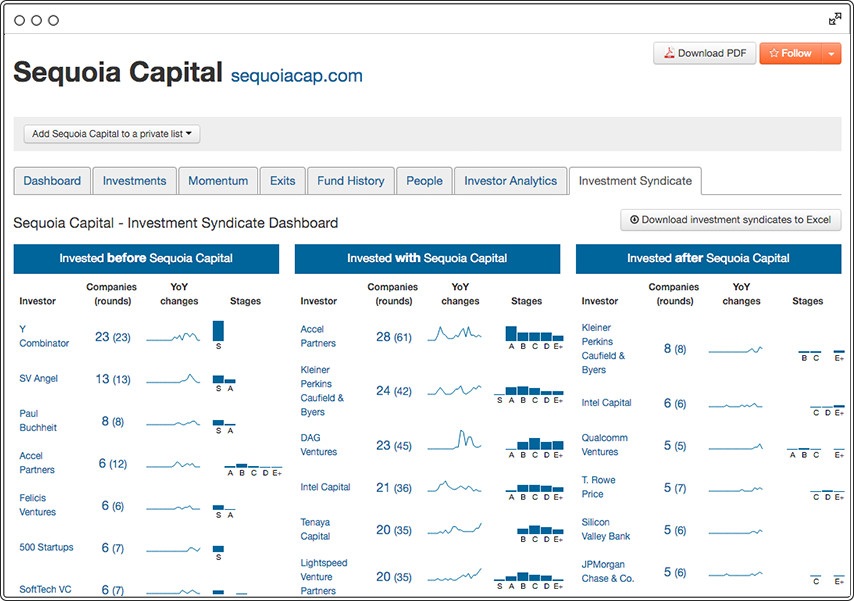Open Silicon Valley Bank investor link
854x601 pixels.
605,529
